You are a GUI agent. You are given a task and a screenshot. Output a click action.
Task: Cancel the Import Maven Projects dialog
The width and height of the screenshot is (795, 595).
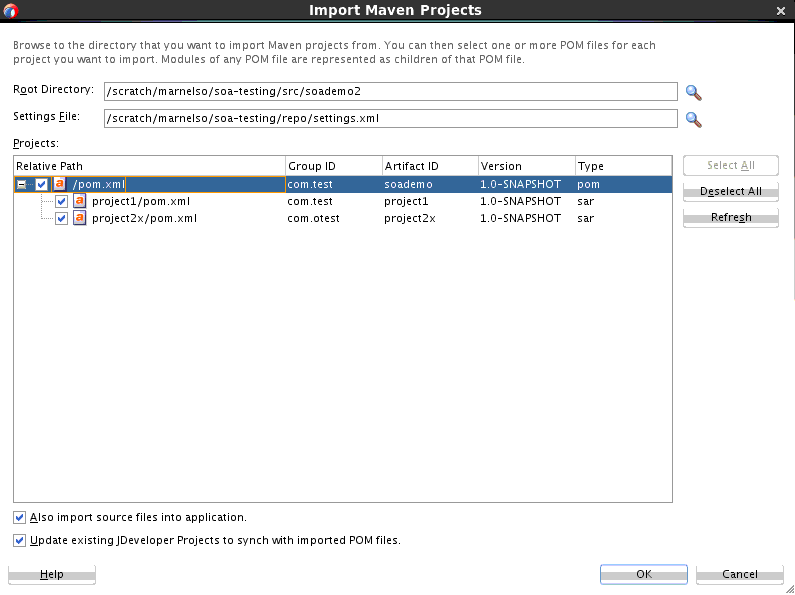click(740, 574)
